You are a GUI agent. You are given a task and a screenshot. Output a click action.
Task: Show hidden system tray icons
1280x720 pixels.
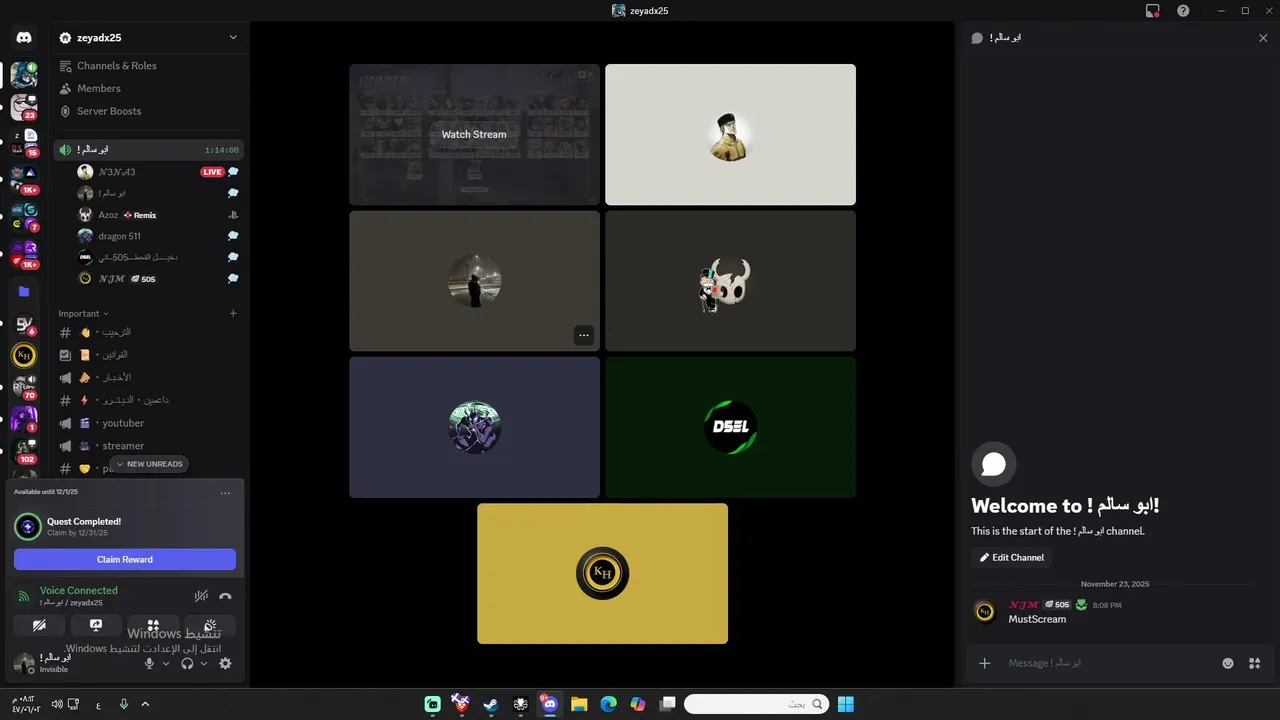[145, 704]
